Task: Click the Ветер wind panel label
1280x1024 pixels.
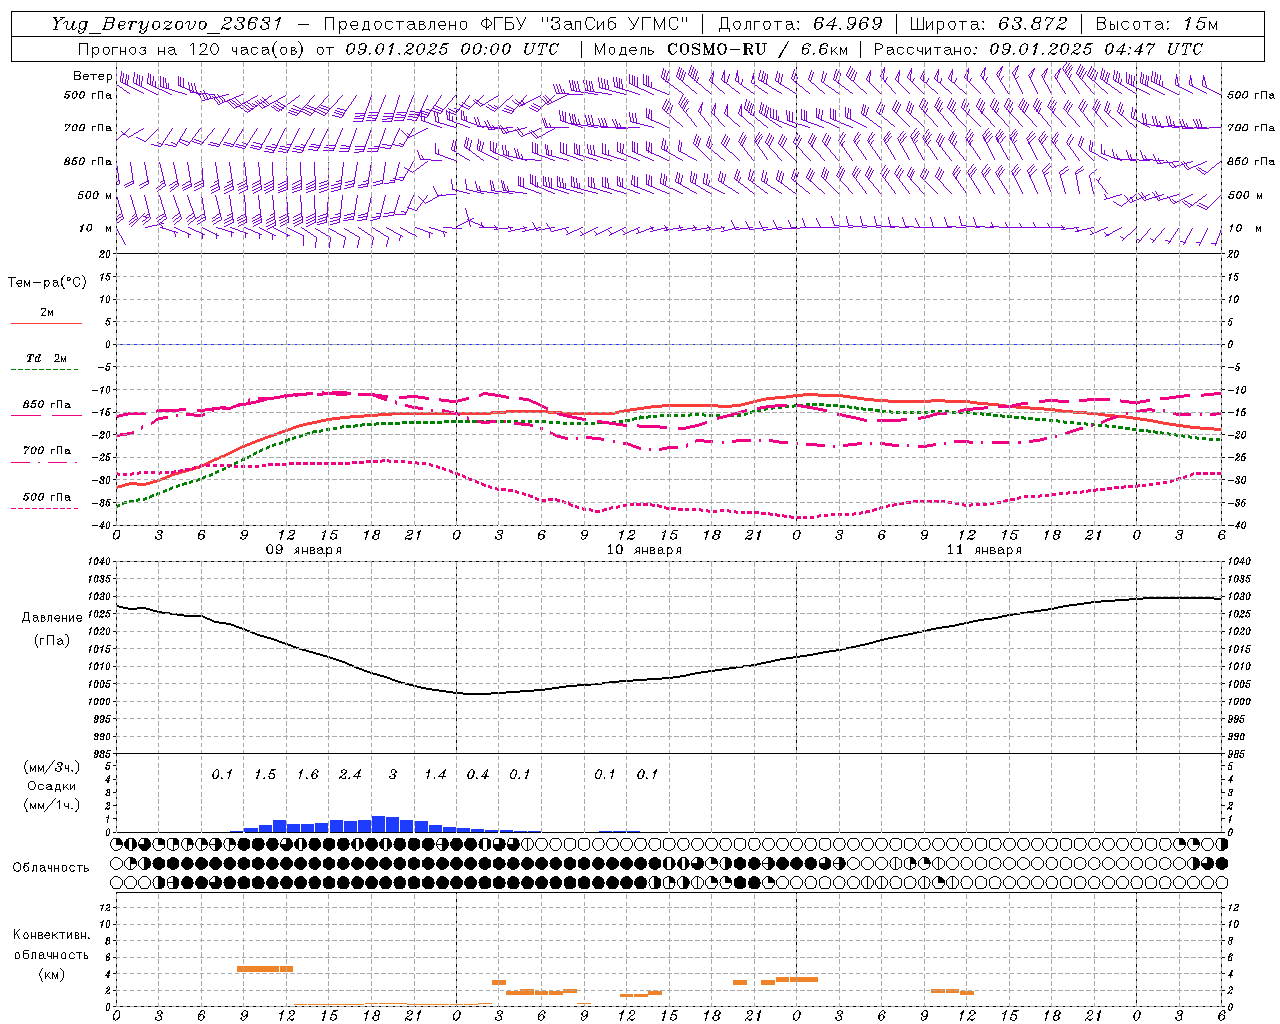Action: [x=92, y=76]
